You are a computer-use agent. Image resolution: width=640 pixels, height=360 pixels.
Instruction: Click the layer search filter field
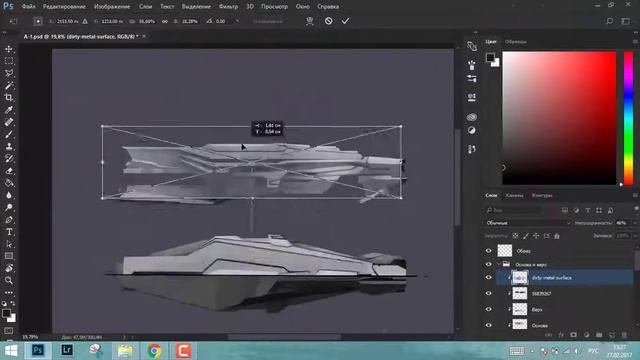513,210
